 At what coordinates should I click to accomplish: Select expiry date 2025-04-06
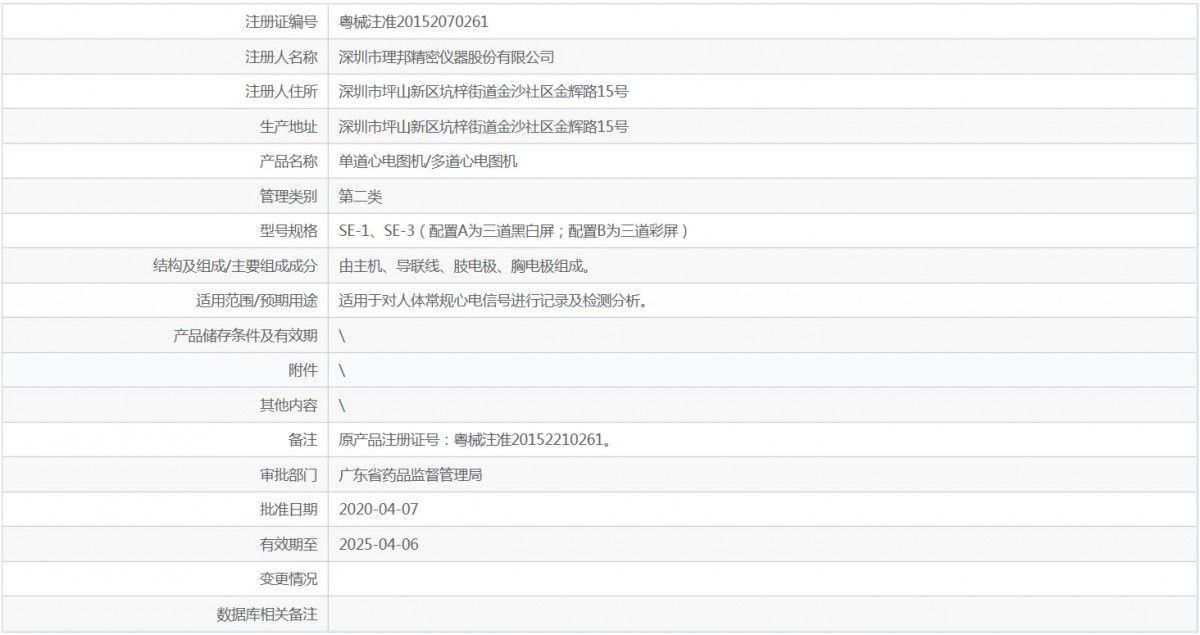pos(379,545)
